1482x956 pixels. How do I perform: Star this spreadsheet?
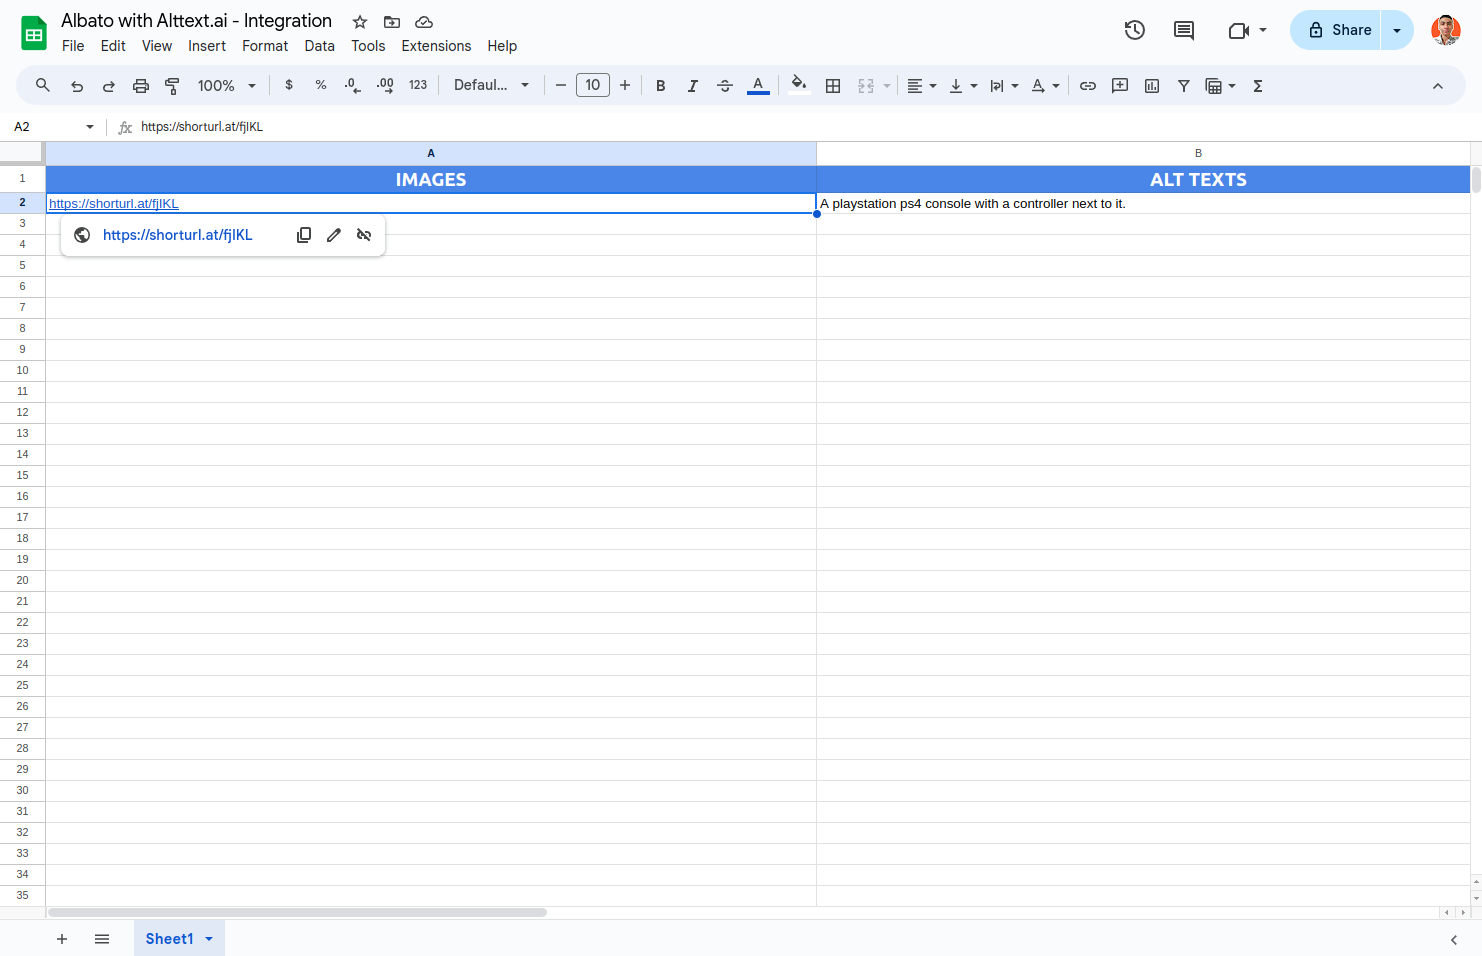[x=360, y=22]
